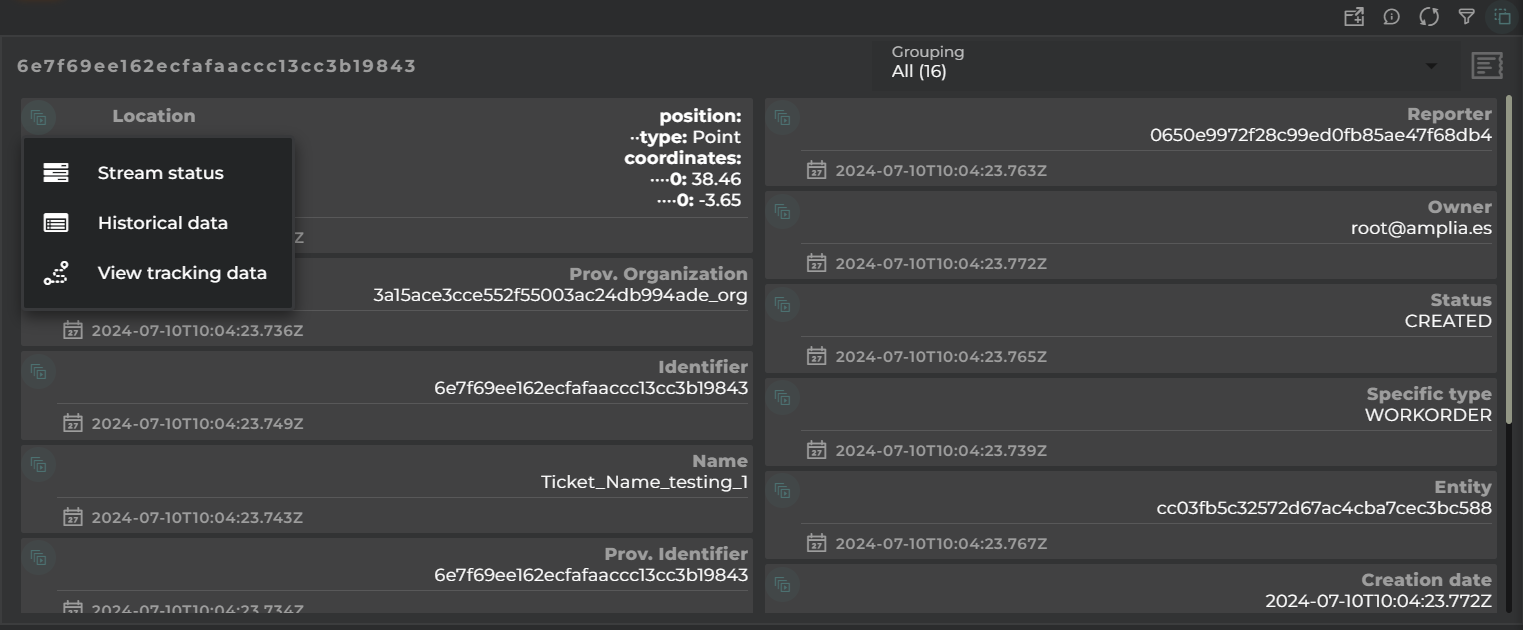This screenshot has width=1523, height=630.
Task: Click the Specific type card's stream icon
Action: pyautogui.click(x=782, y=398)
